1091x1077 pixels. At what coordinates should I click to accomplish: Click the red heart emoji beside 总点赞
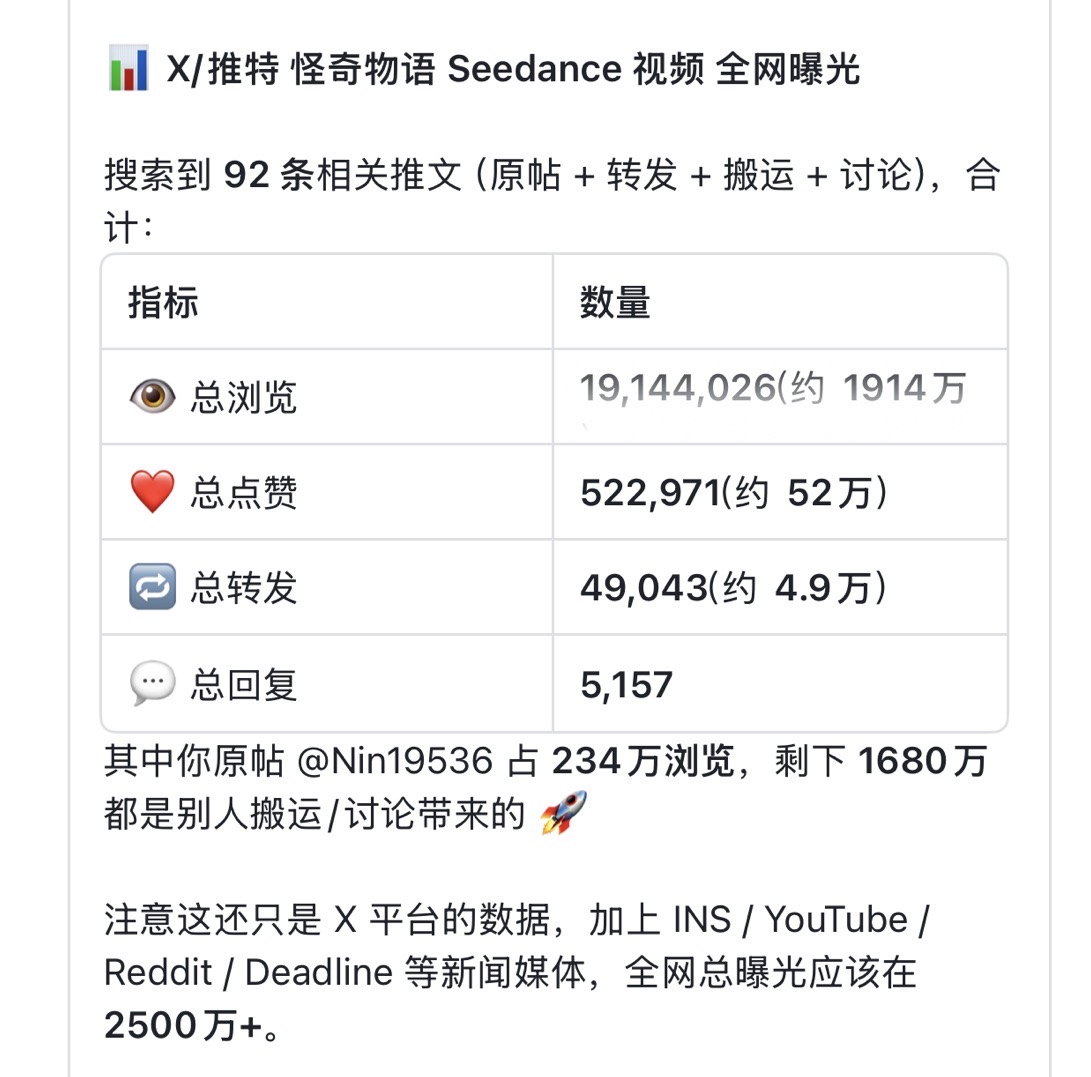click(x=152, y=492)
